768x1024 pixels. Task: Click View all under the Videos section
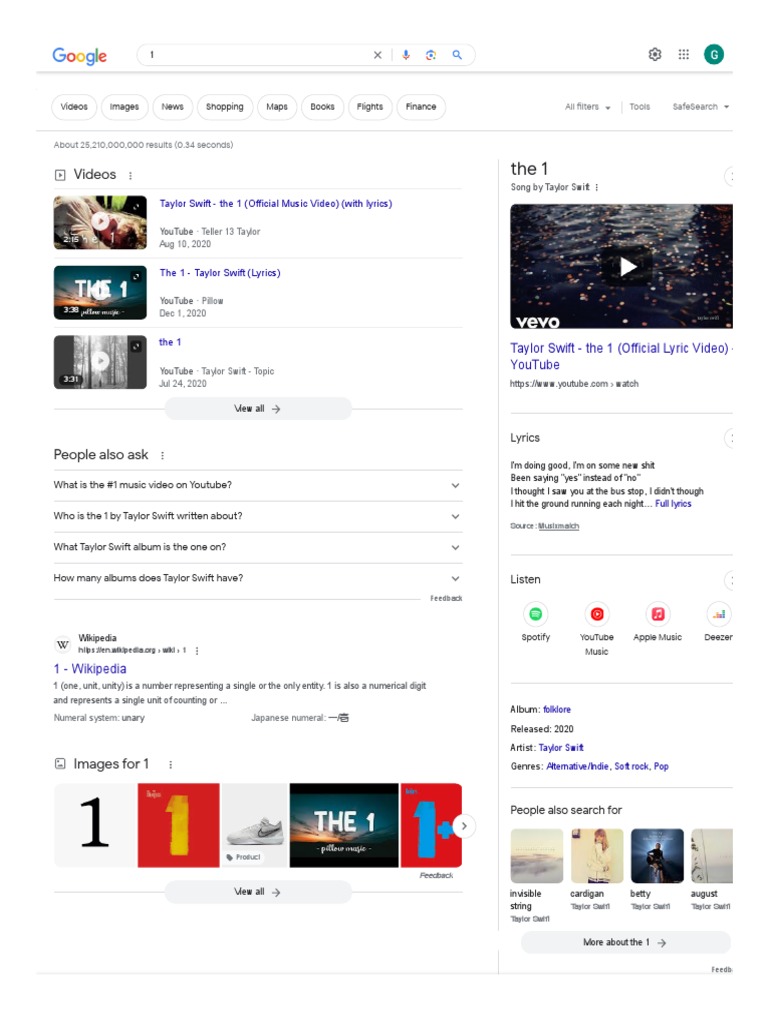click(x=258, y=409)
